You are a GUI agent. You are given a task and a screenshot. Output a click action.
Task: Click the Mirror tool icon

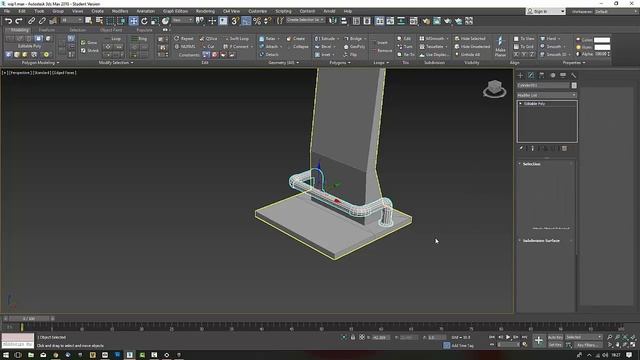[333, 21]
